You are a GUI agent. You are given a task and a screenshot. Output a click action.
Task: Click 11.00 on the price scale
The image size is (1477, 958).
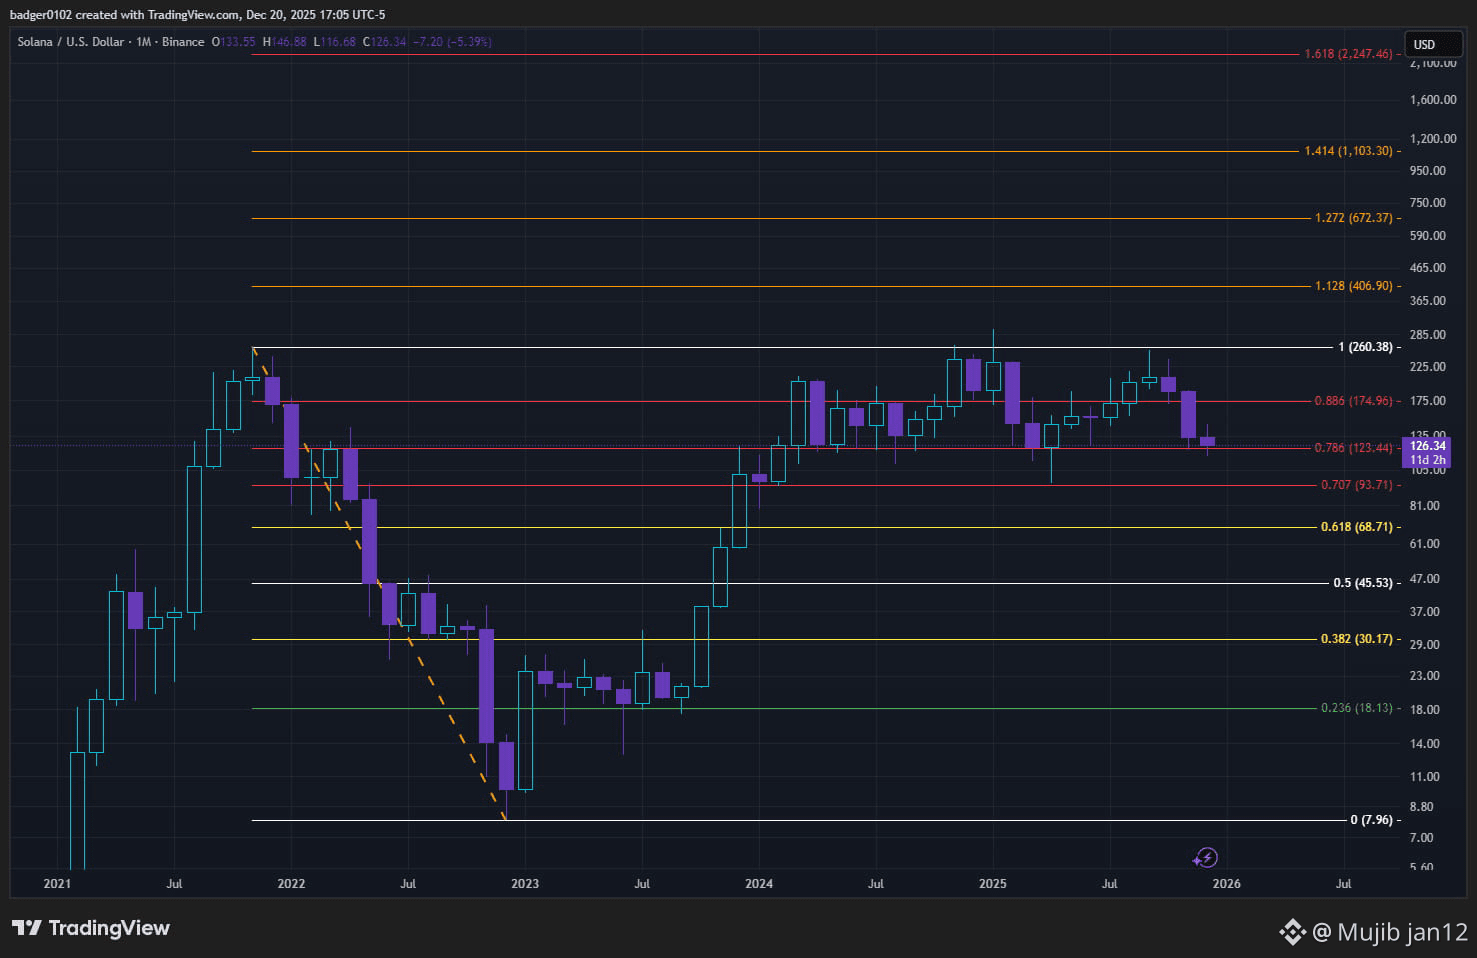pyautogui.click(x=1425, y=777)
